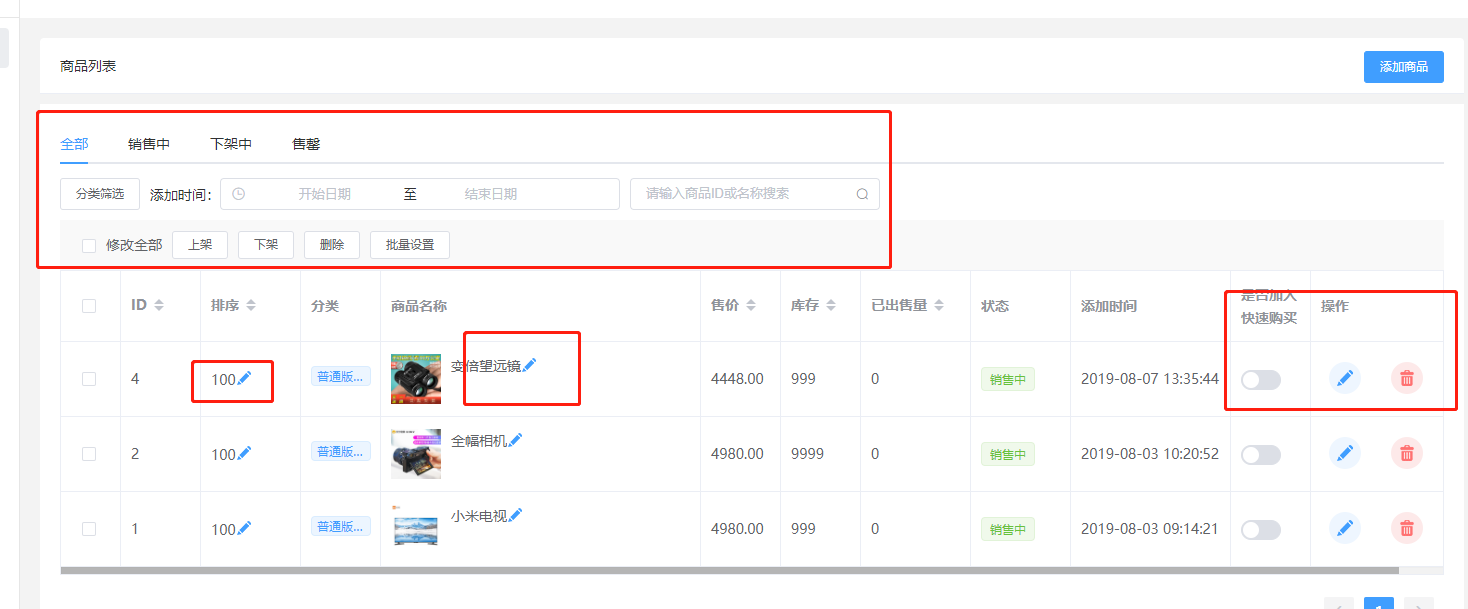Click the 下架 batch button

(x=266, y=245)
